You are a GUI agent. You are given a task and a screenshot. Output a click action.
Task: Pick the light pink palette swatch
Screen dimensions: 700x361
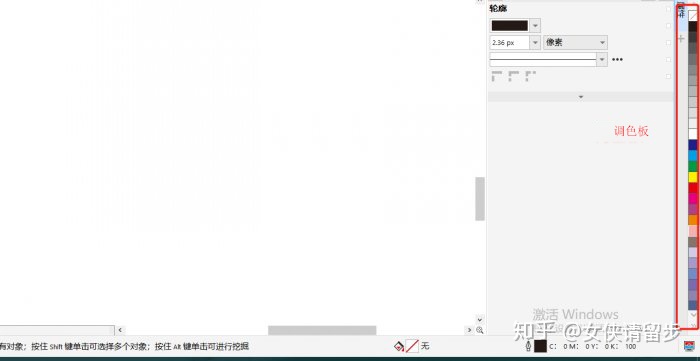click(693, 231)
